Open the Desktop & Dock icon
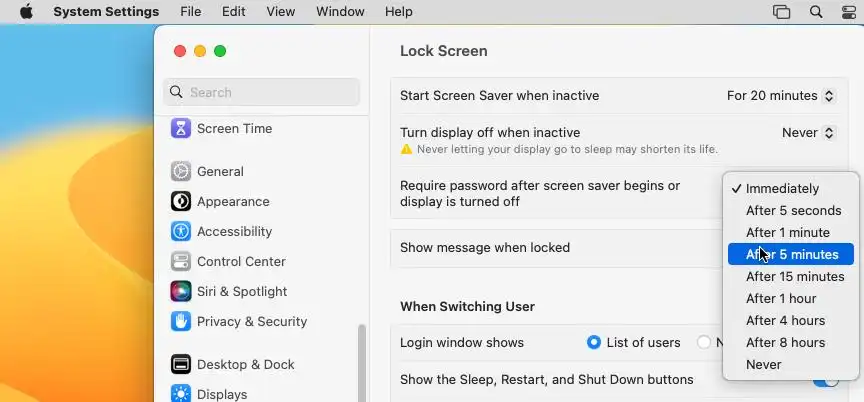The image size is (864, 402). coord(181,364)
